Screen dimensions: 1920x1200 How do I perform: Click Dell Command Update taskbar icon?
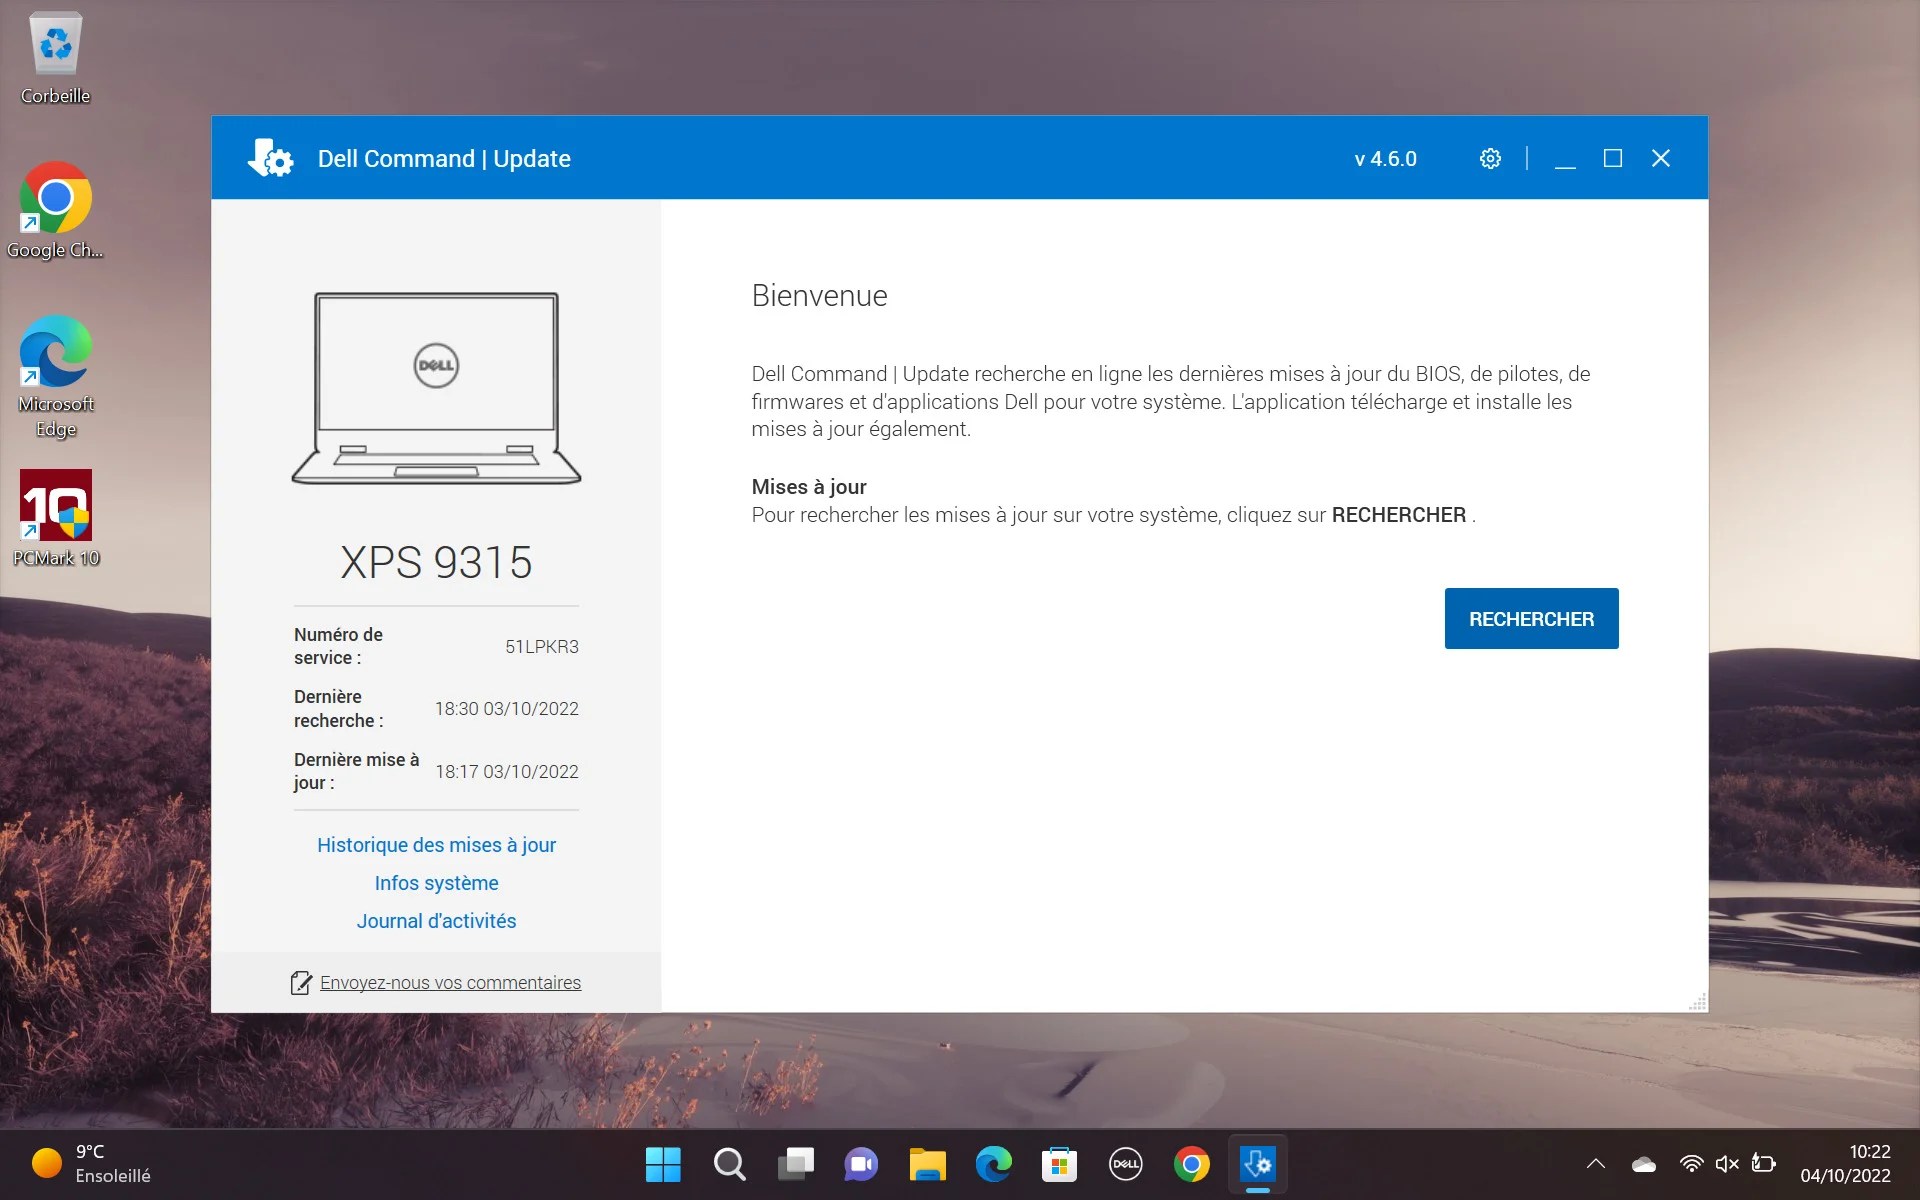pos(1257,1164)
